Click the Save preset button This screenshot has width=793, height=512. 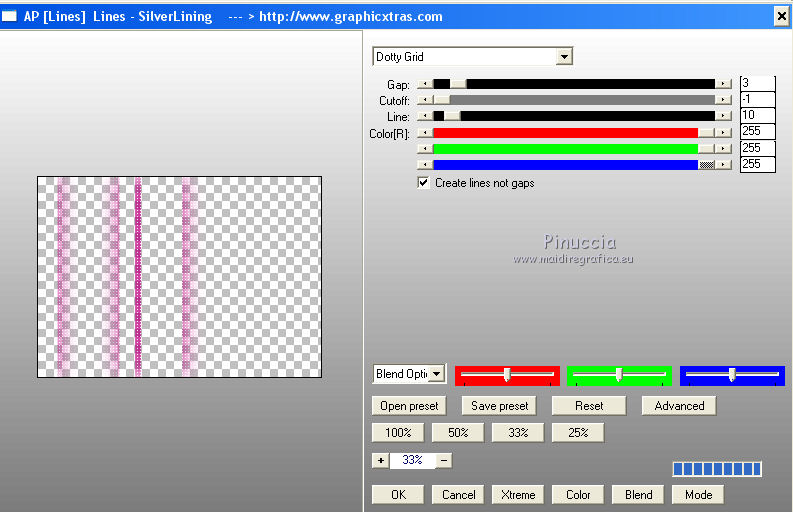click(x=499, y=406)
